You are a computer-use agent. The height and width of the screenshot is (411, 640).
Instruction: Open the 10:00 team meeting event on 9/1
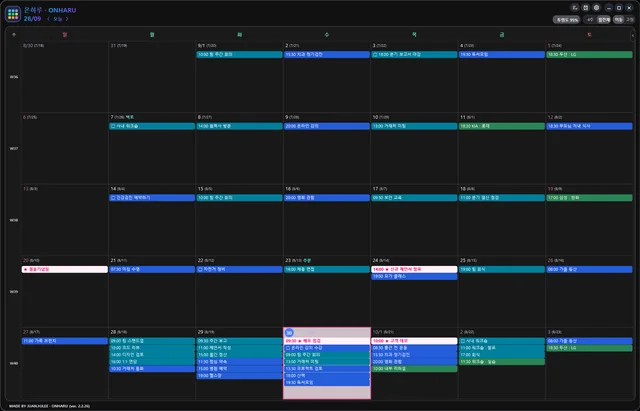click(240, 55)
